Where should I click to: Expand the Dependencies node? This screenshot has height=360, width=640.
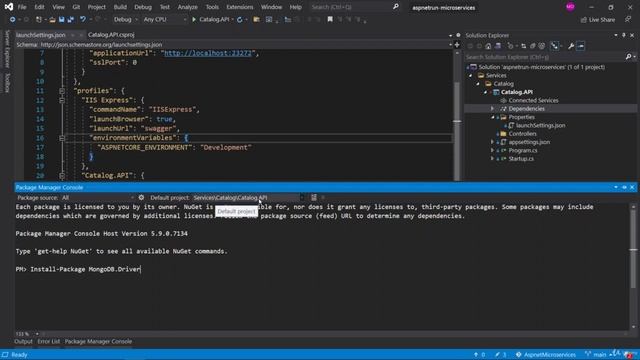coord(492,109)
